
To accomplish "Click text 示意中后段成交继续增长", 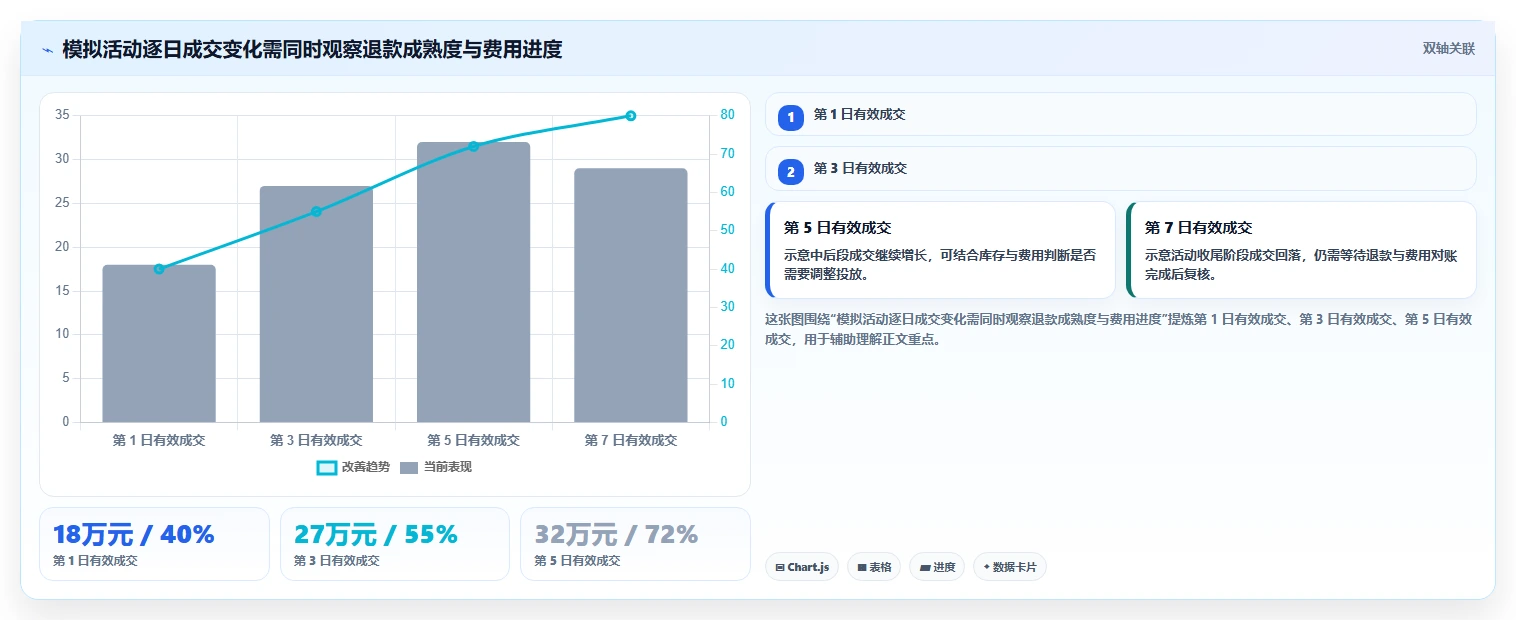I will click(x=857, y=255).
